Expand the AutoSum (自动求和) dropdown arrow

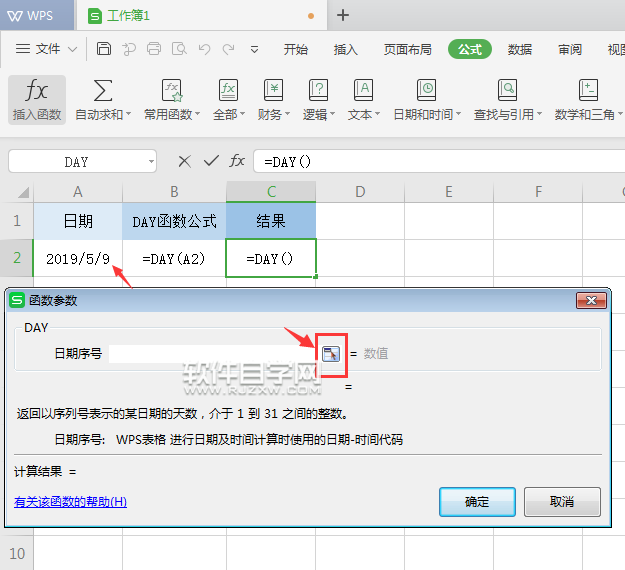tap(128, 114)
